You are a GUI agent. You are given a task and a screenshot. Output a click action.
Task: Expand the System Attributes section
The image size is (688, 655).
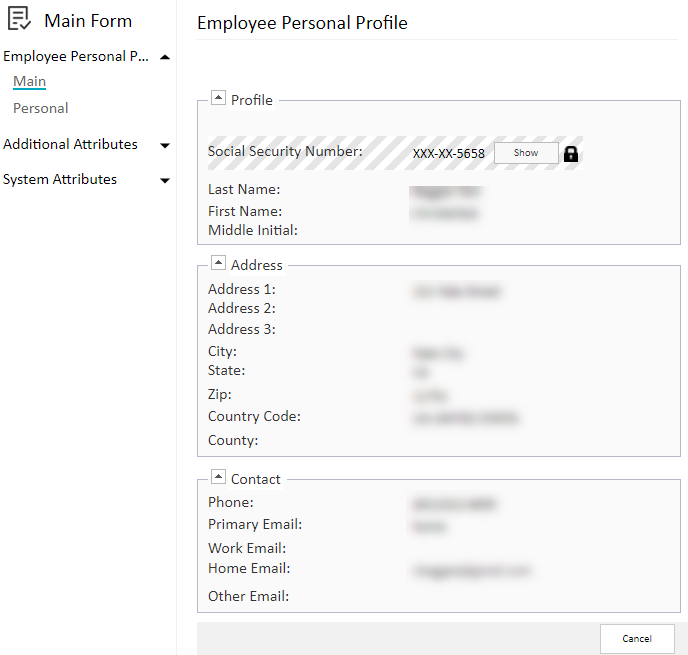pos(165,180)
